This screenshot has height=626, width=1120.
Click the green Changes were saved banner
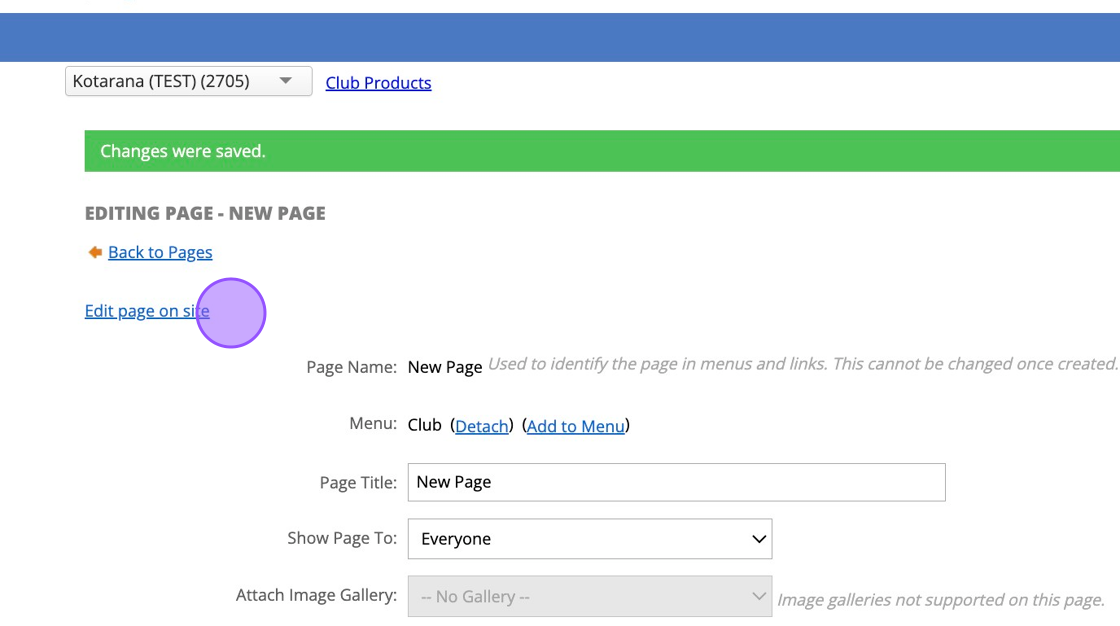600,151
